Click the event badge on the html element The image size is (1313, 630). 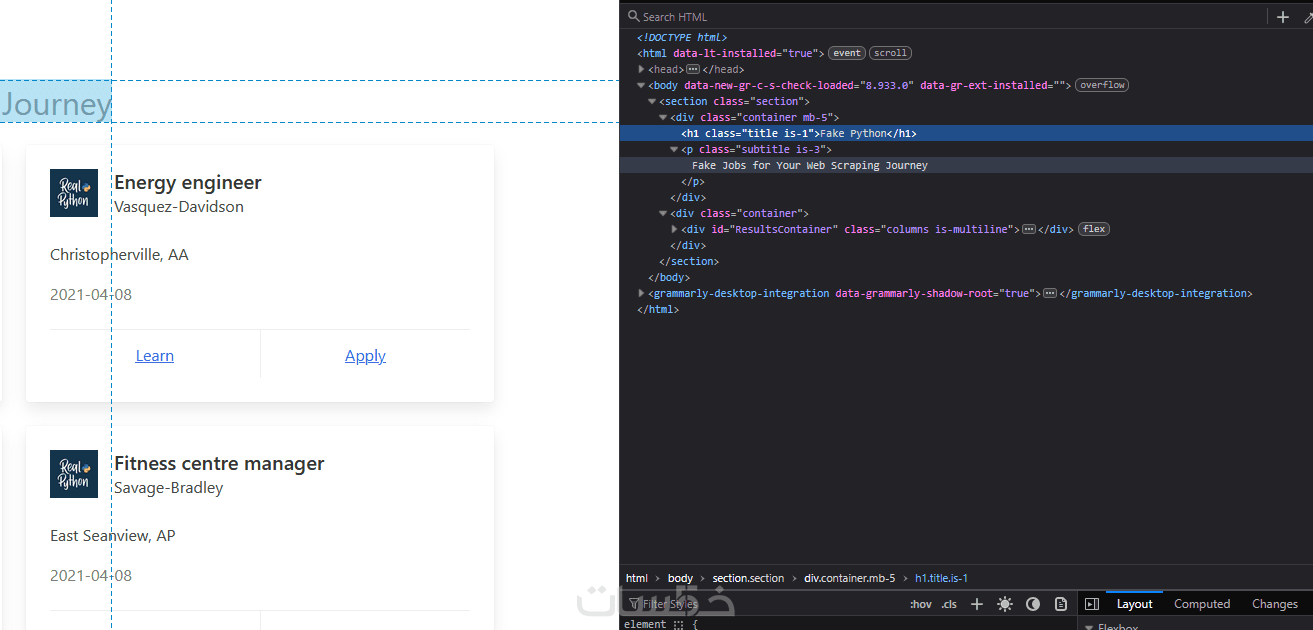847,53
